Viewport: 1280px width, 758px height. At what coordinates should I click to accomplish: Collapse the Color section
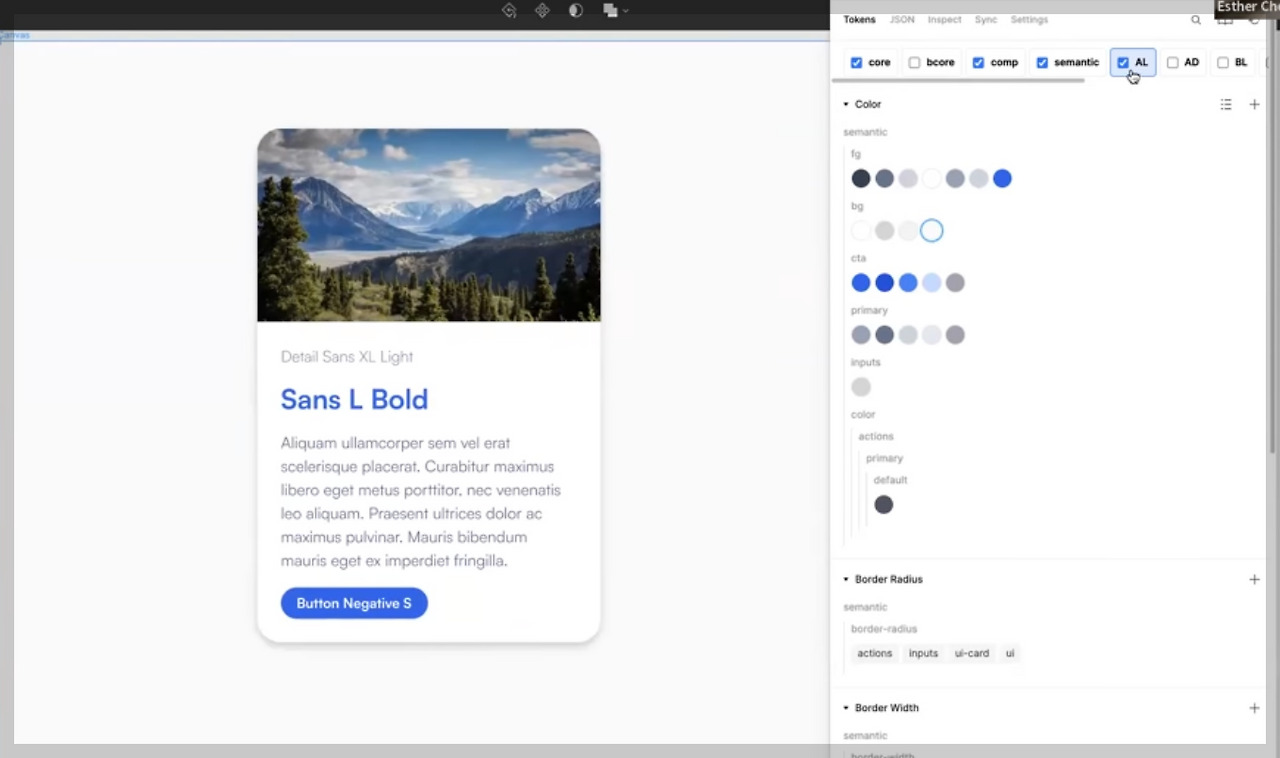(846, 104)
